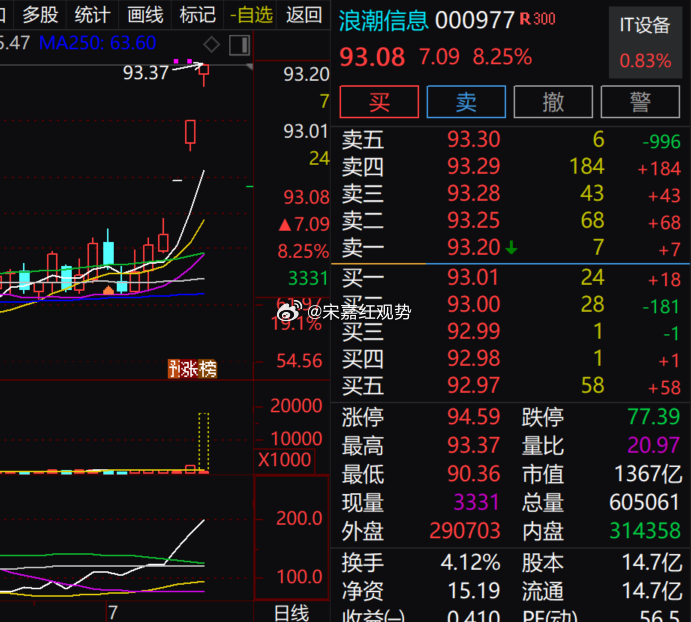Open the IT设备 sector box
Image resolution: width=691 pixels, height=622 pixels.
646,42
